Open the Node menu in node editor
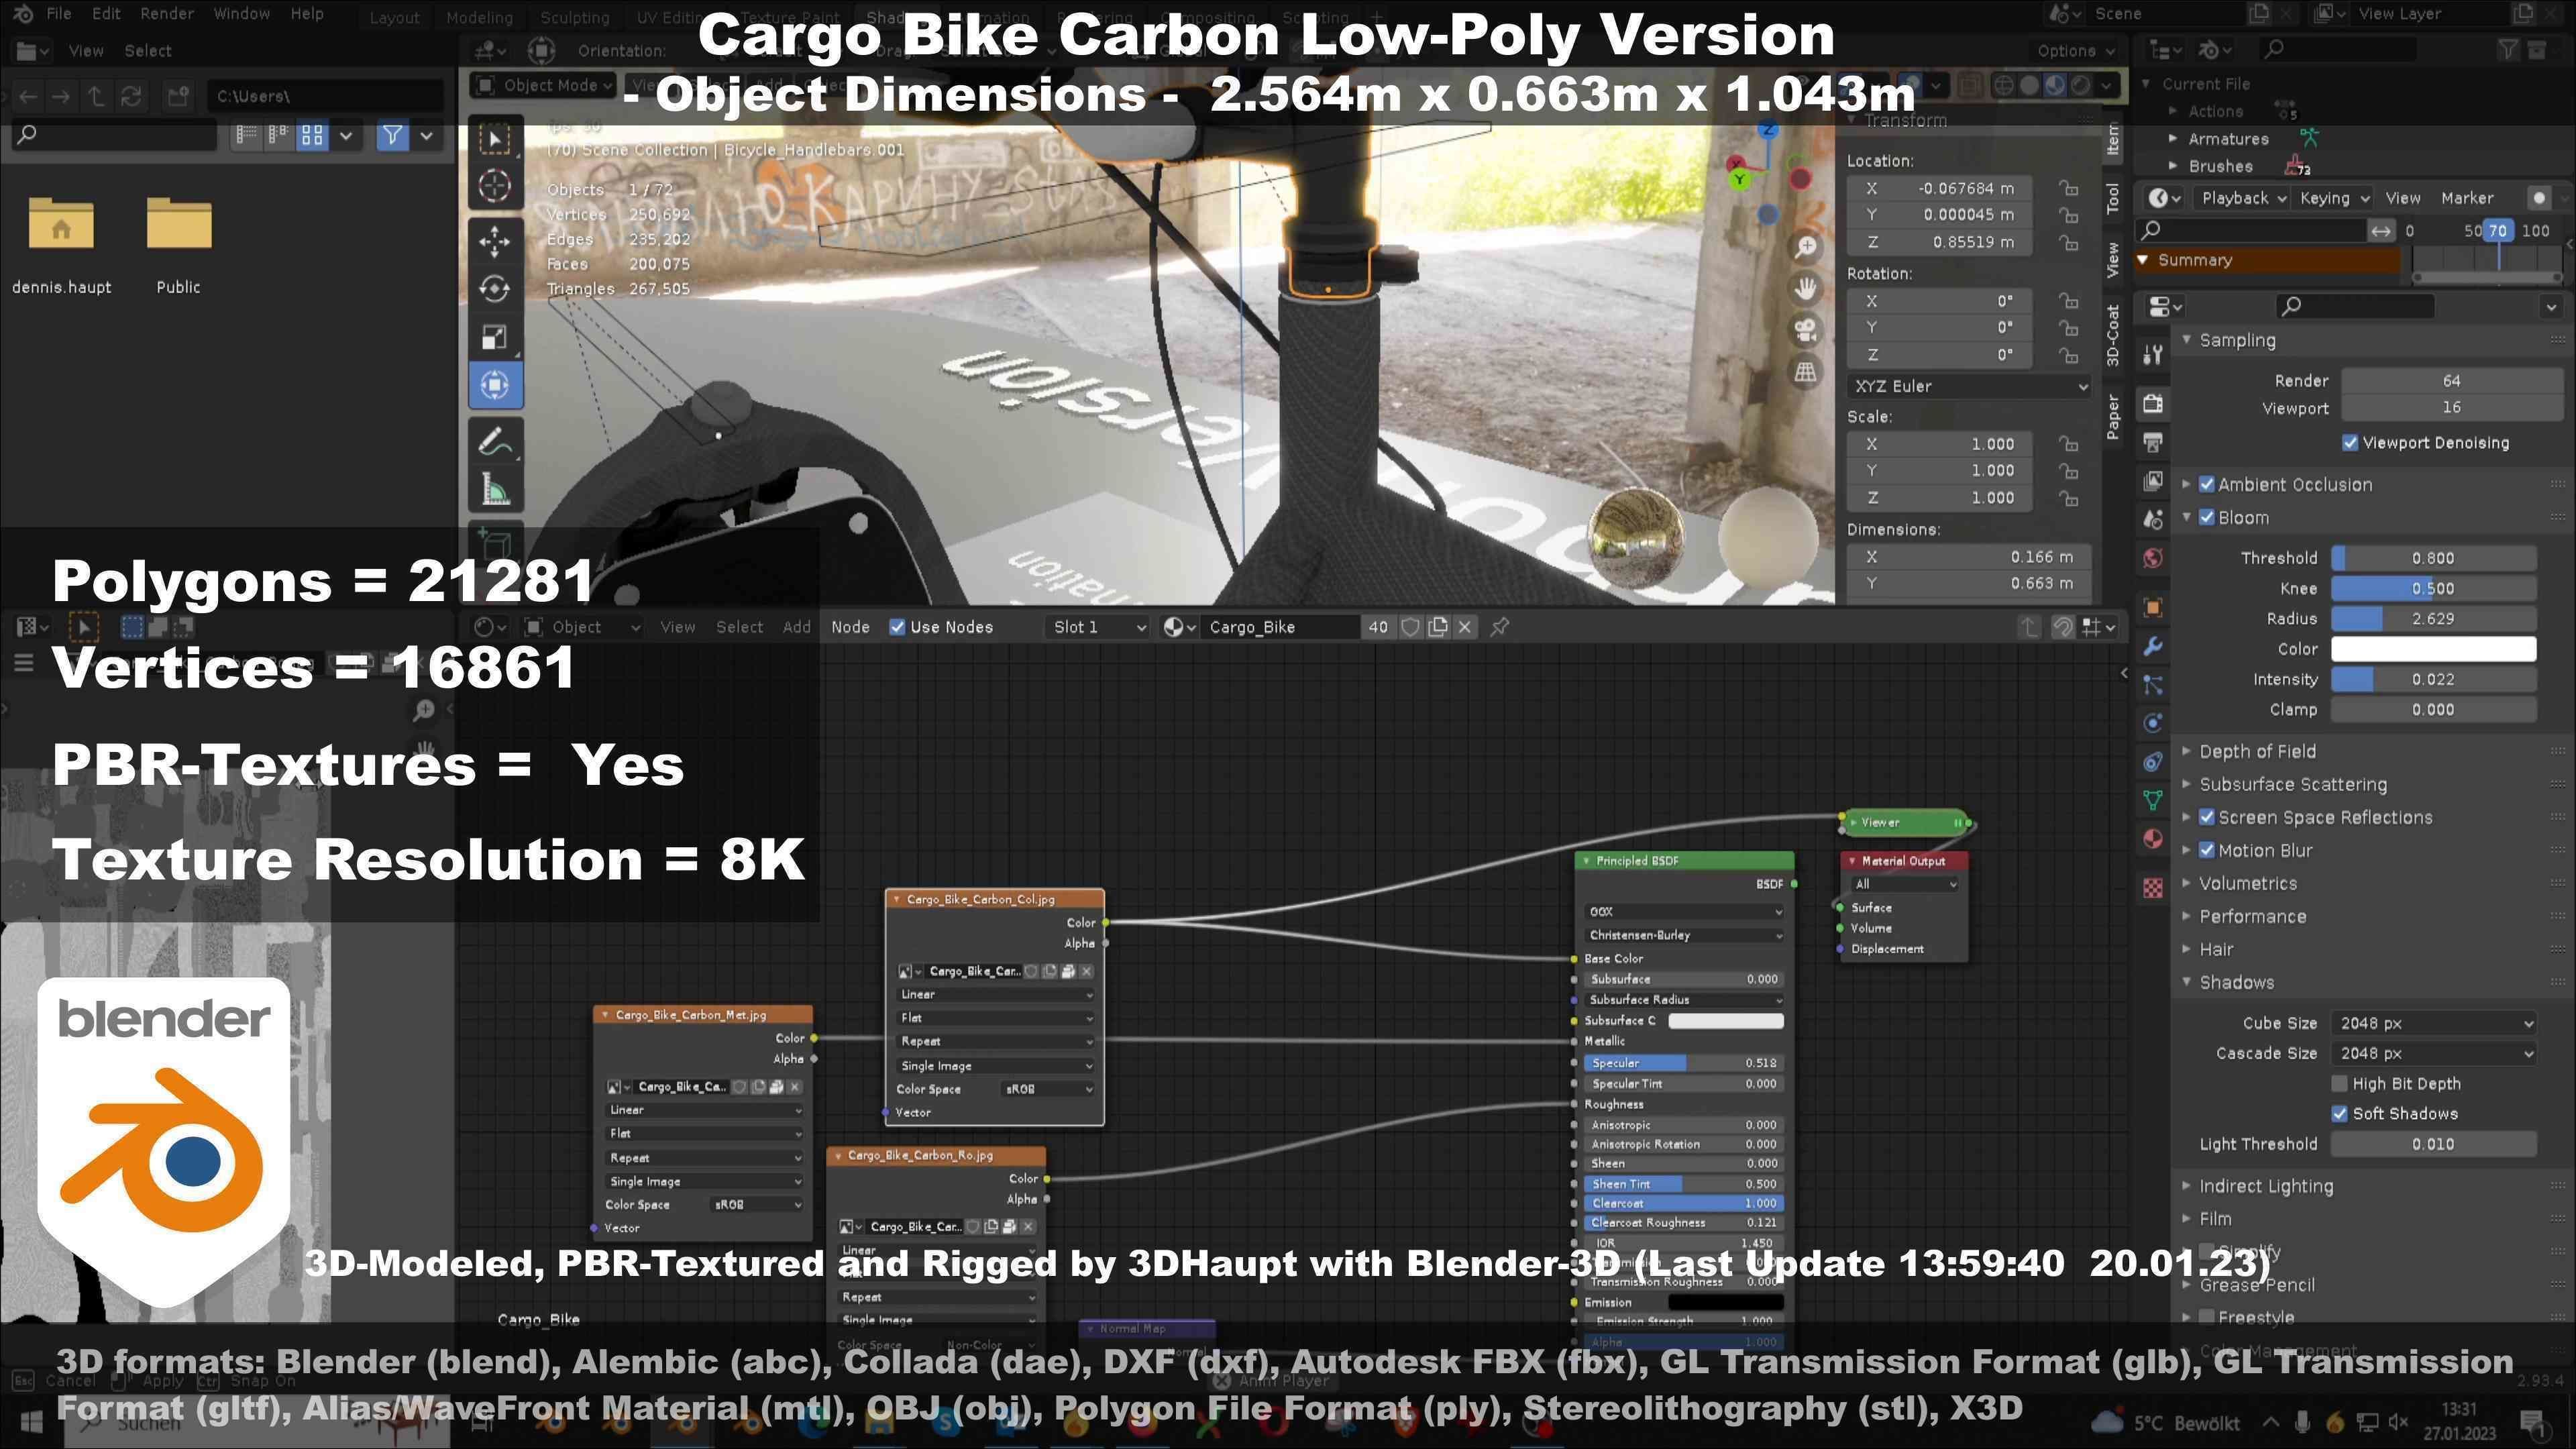The width and height of the screenshot is (2576, 1449). point(850,627)
